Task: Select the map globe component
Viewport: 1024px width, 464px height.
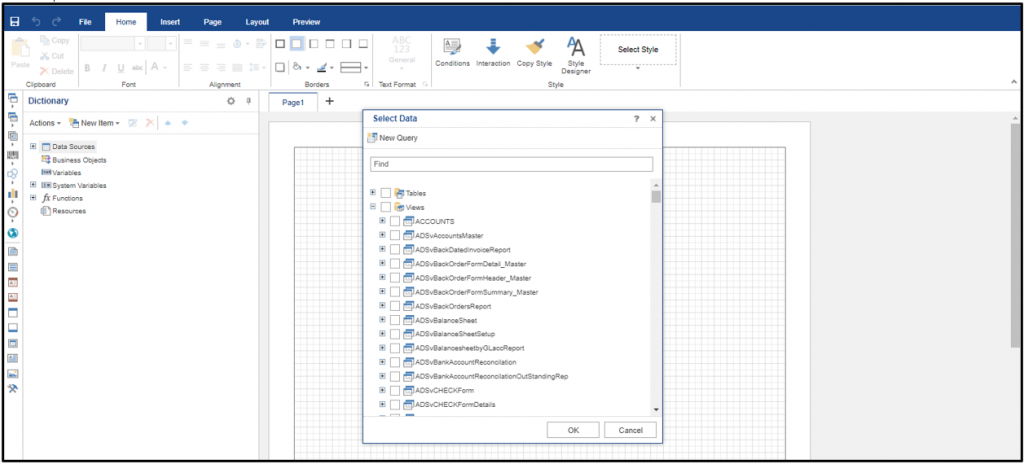Action: click(12, 233)
